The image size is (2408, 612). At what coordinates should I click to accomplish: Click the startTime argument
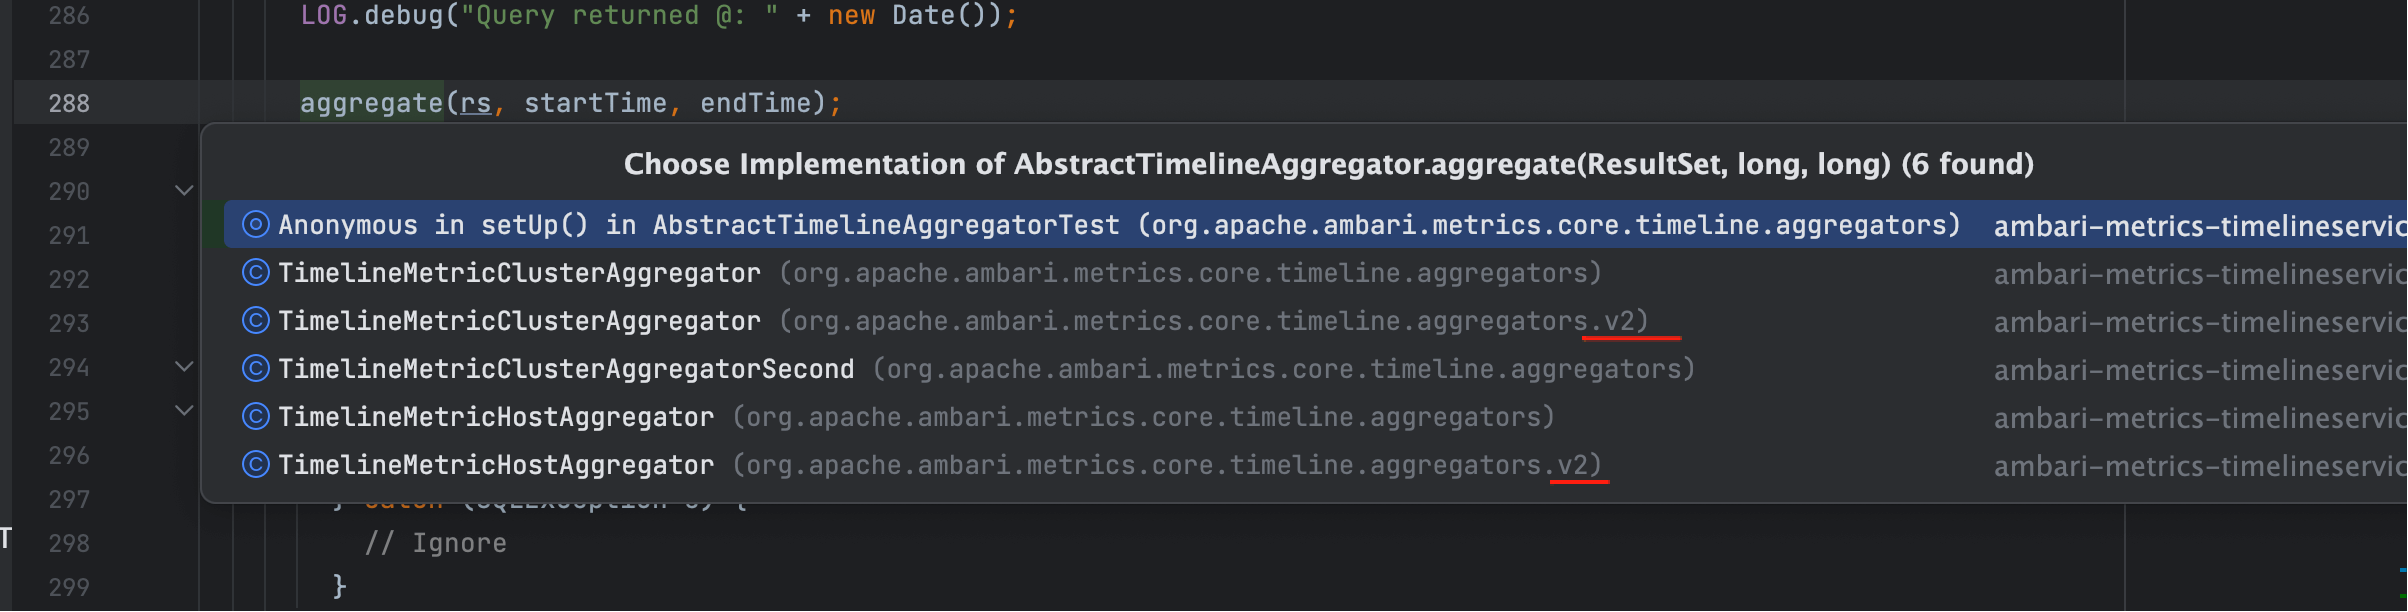pos(595,103)
